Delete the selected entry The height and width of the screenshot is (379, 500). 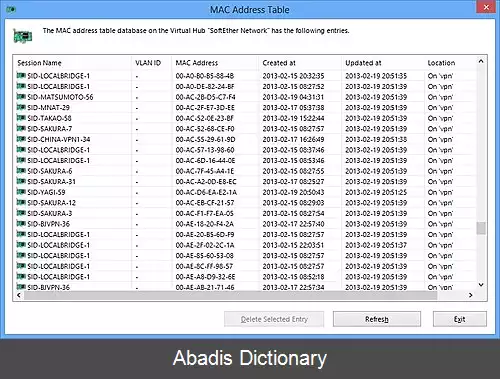click(274, 319)
